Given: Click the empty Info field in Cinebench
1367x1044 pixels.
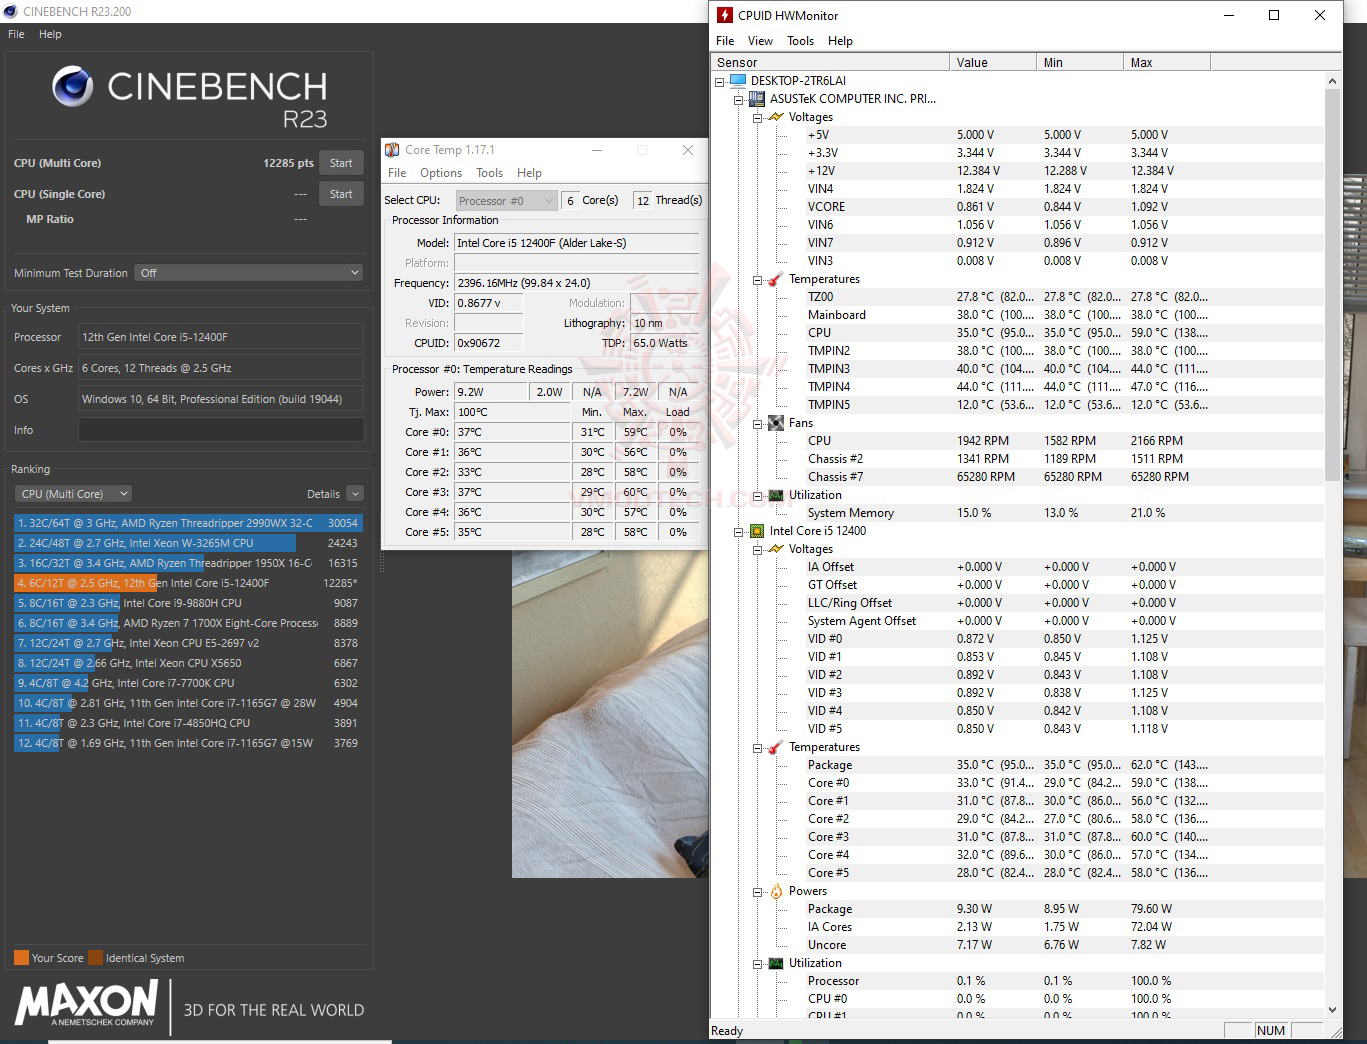Looking at the screenshot, I should [x=221, y=430].
